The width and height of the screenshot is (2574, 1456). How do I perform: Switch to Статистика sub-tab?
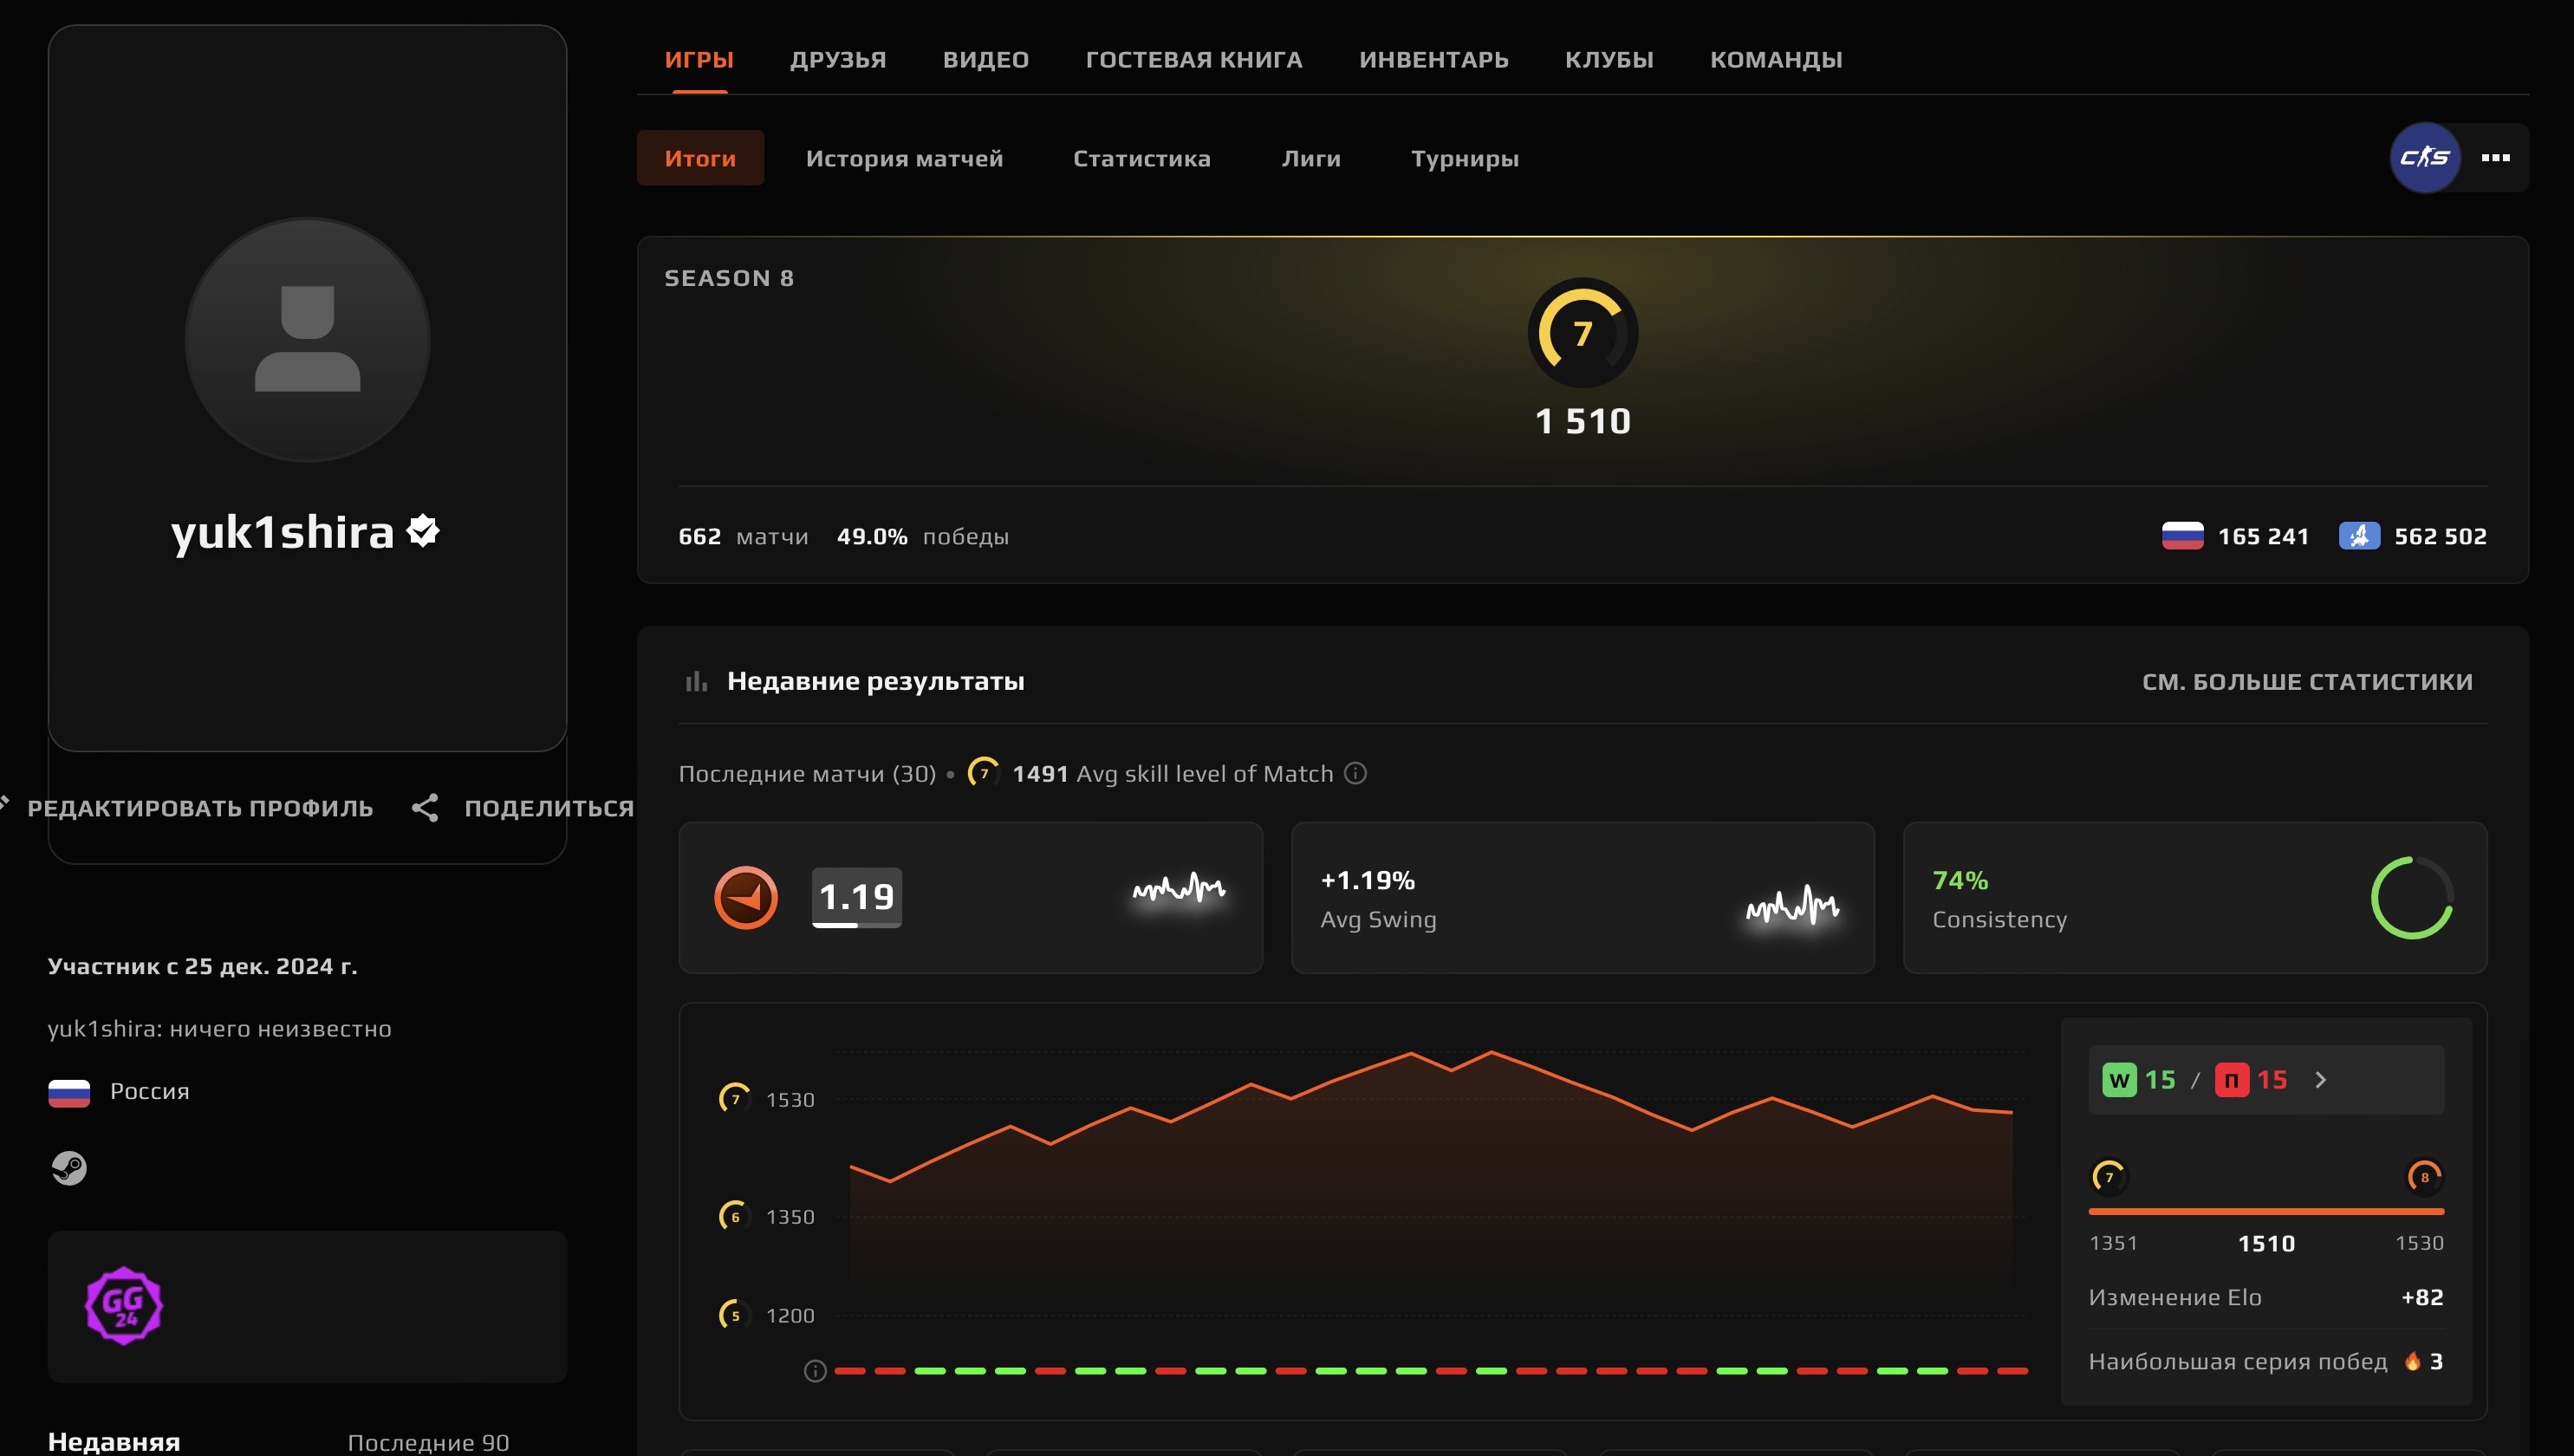[1141, 158]
